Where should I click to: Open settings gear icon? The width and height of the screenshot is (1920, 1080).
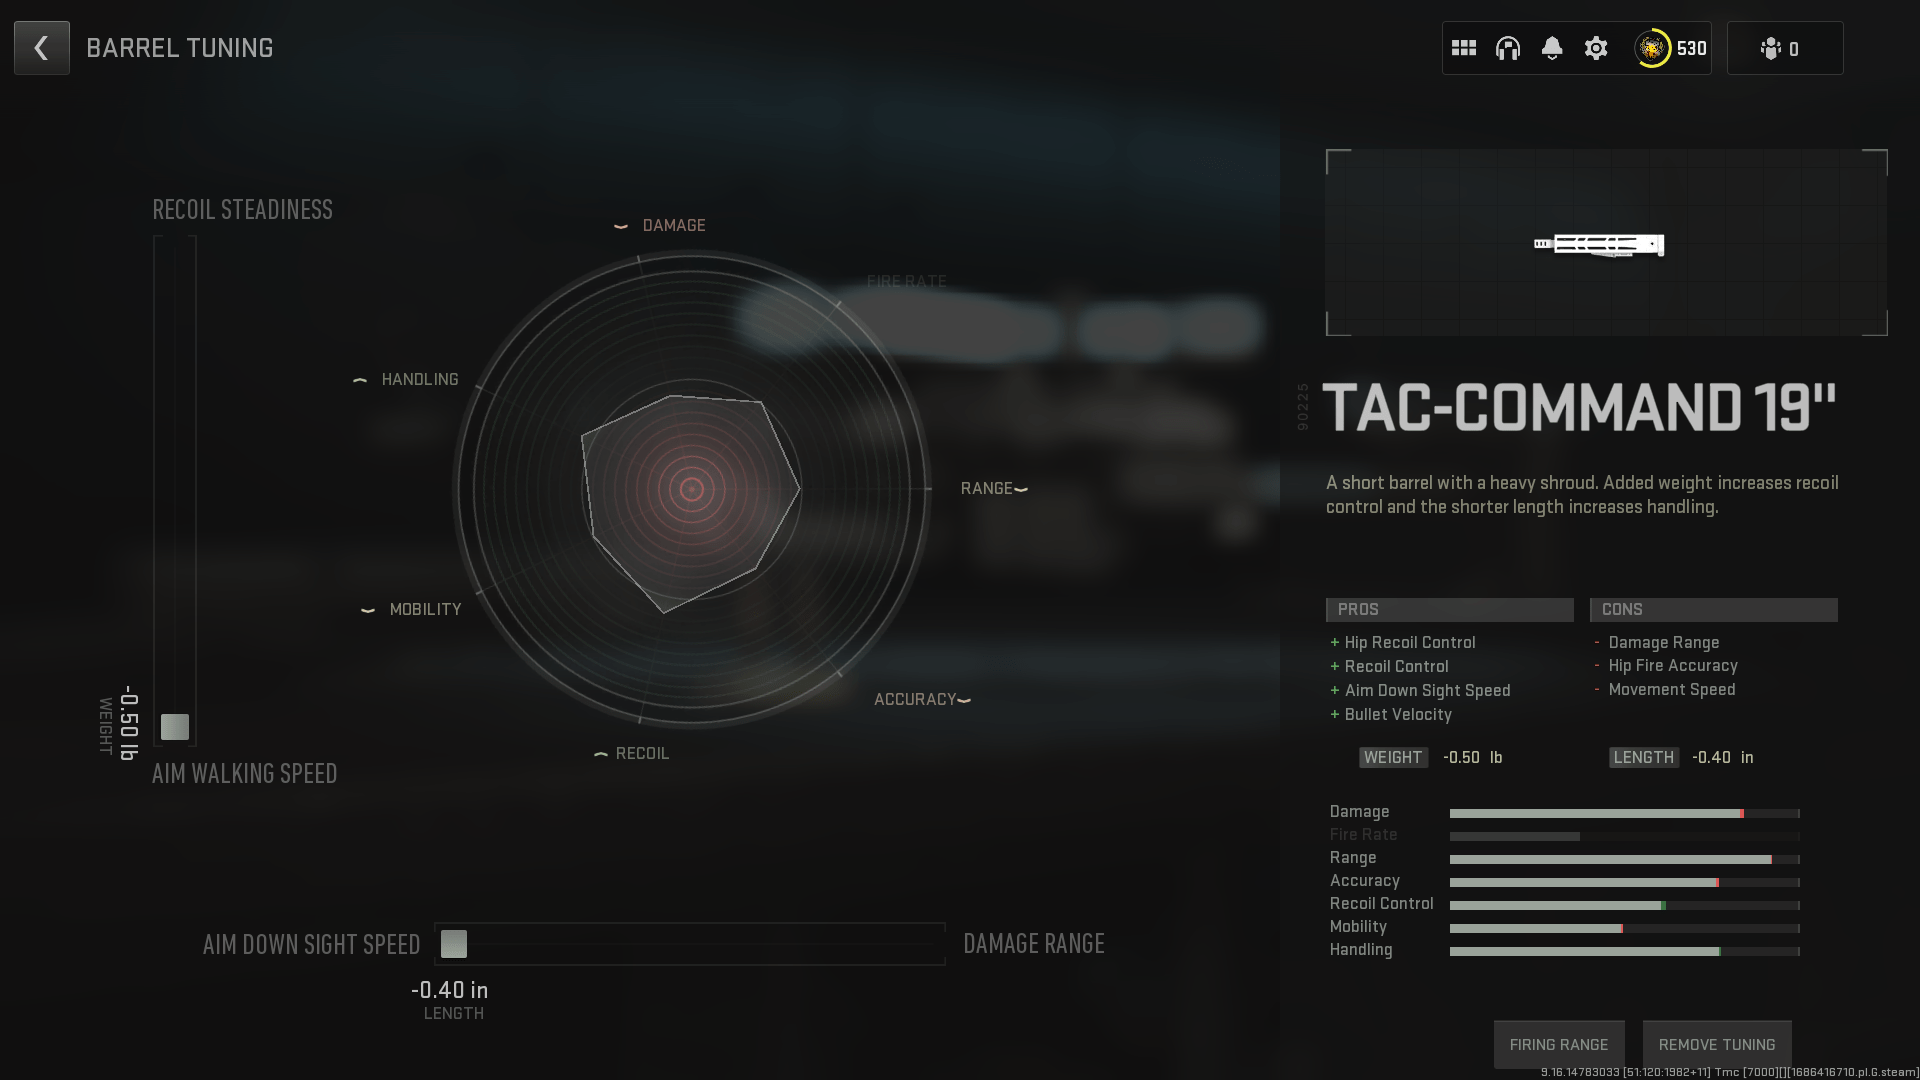[x=1596, y=48]
